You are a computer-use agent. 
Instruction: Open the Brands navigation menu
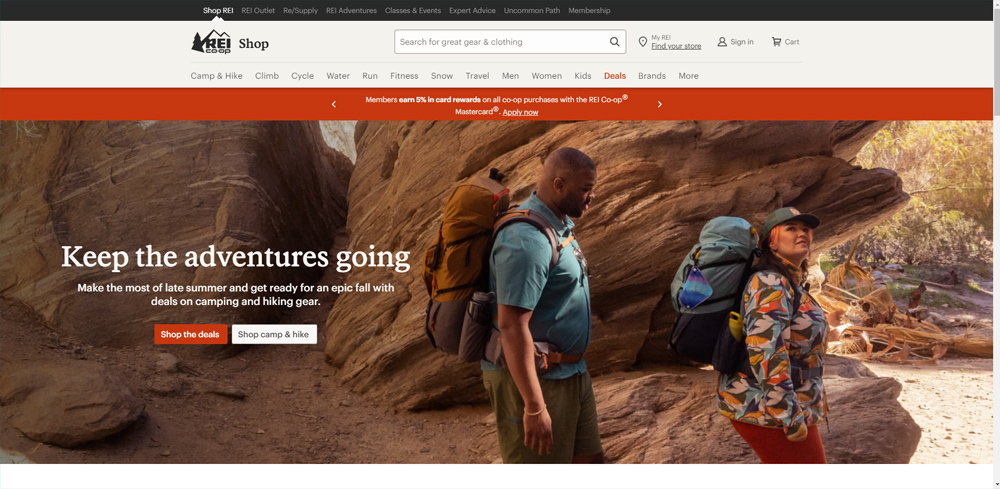tap(652, 76)
